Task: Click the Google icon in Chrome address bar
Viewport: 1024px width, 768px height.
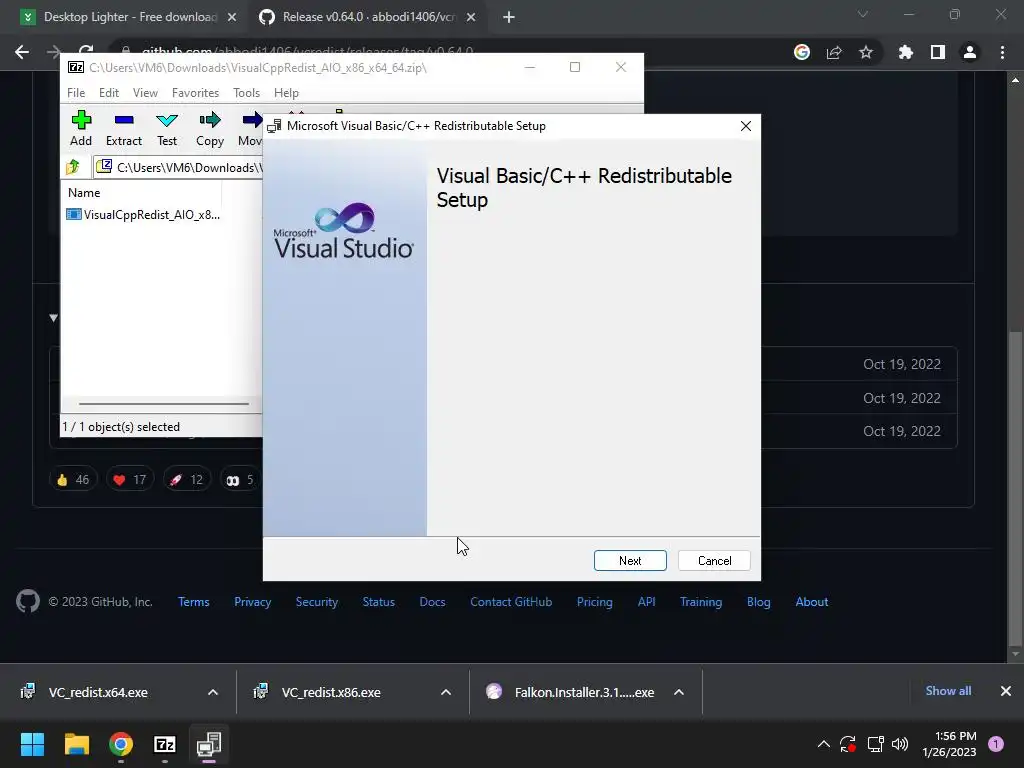Action: point(802,52)
